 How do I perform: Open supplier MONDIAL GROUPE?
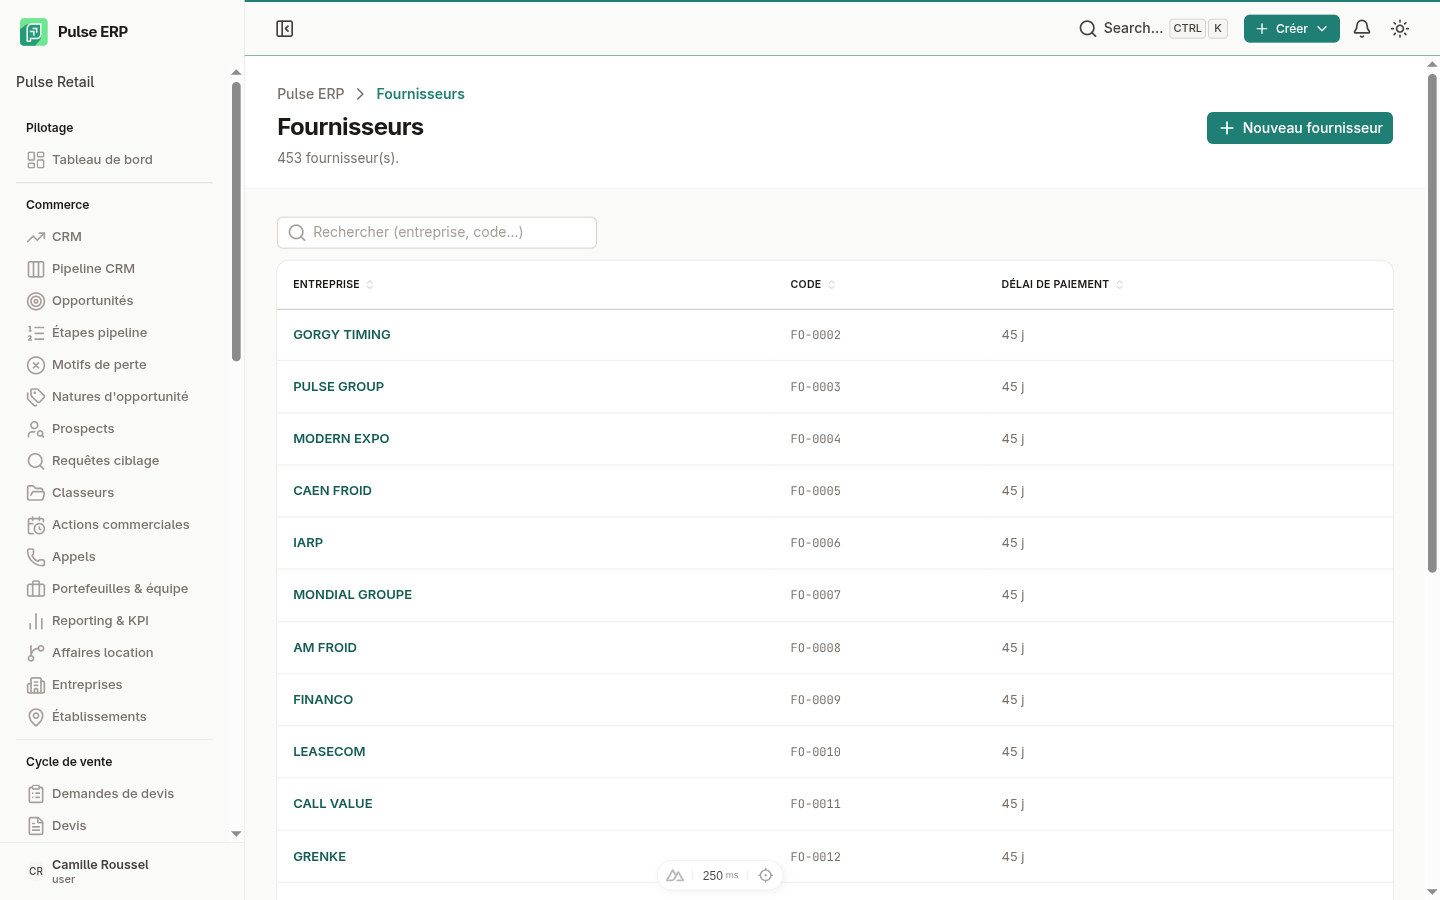[x=352, y=595]
